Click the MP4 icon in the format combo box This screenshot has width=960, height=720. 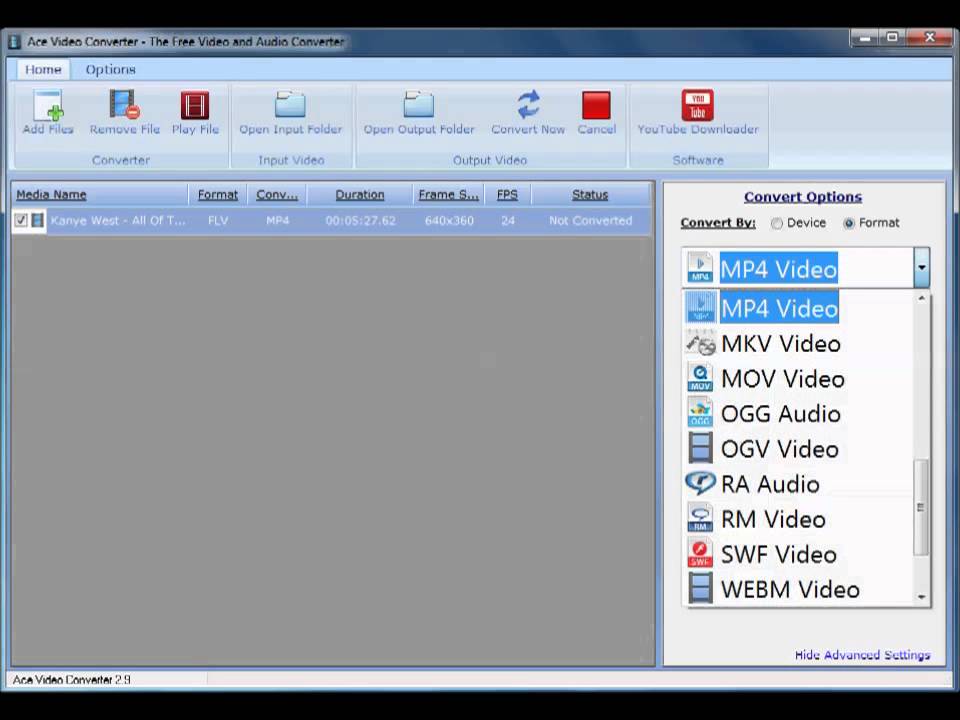tap(700, 268)
